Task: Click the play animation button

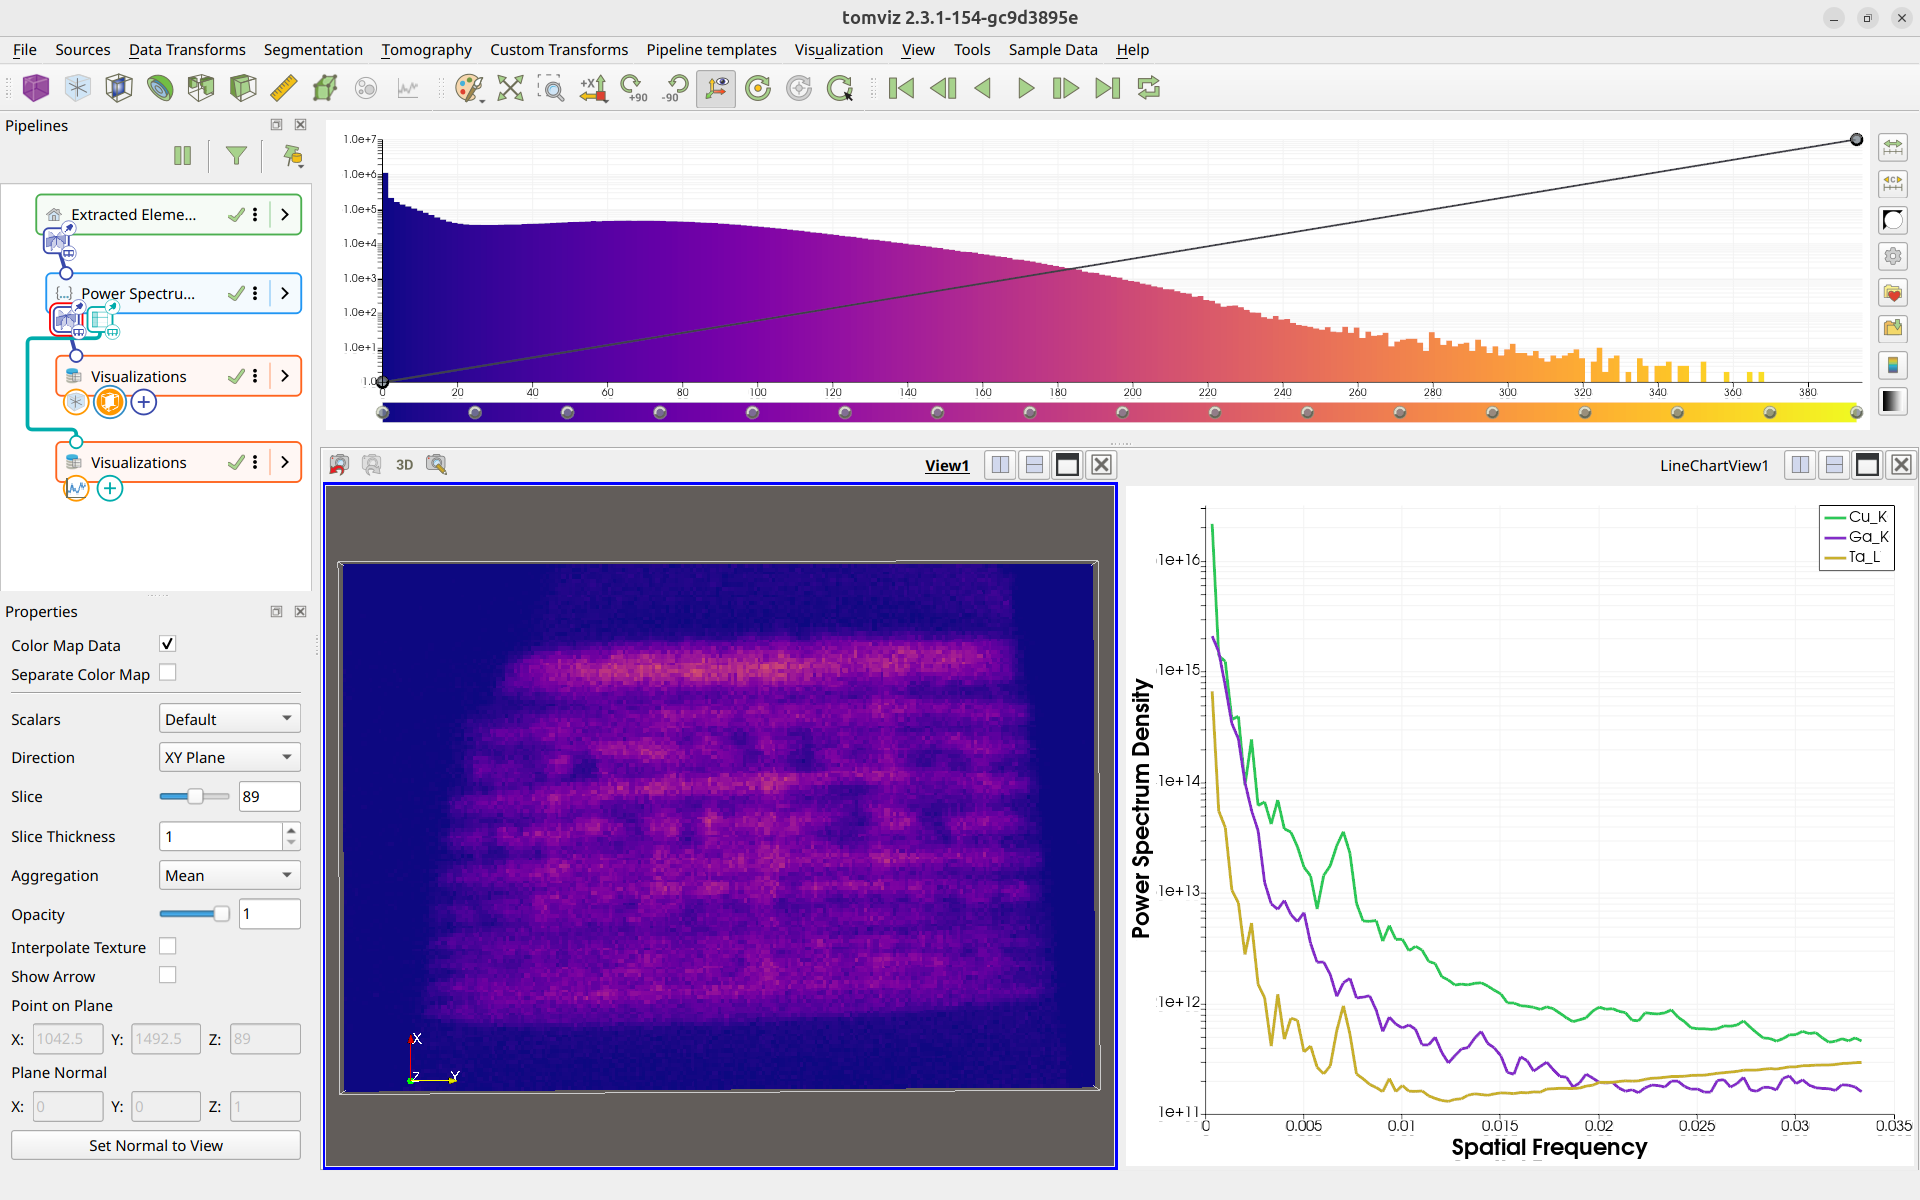Action: 1025,88
